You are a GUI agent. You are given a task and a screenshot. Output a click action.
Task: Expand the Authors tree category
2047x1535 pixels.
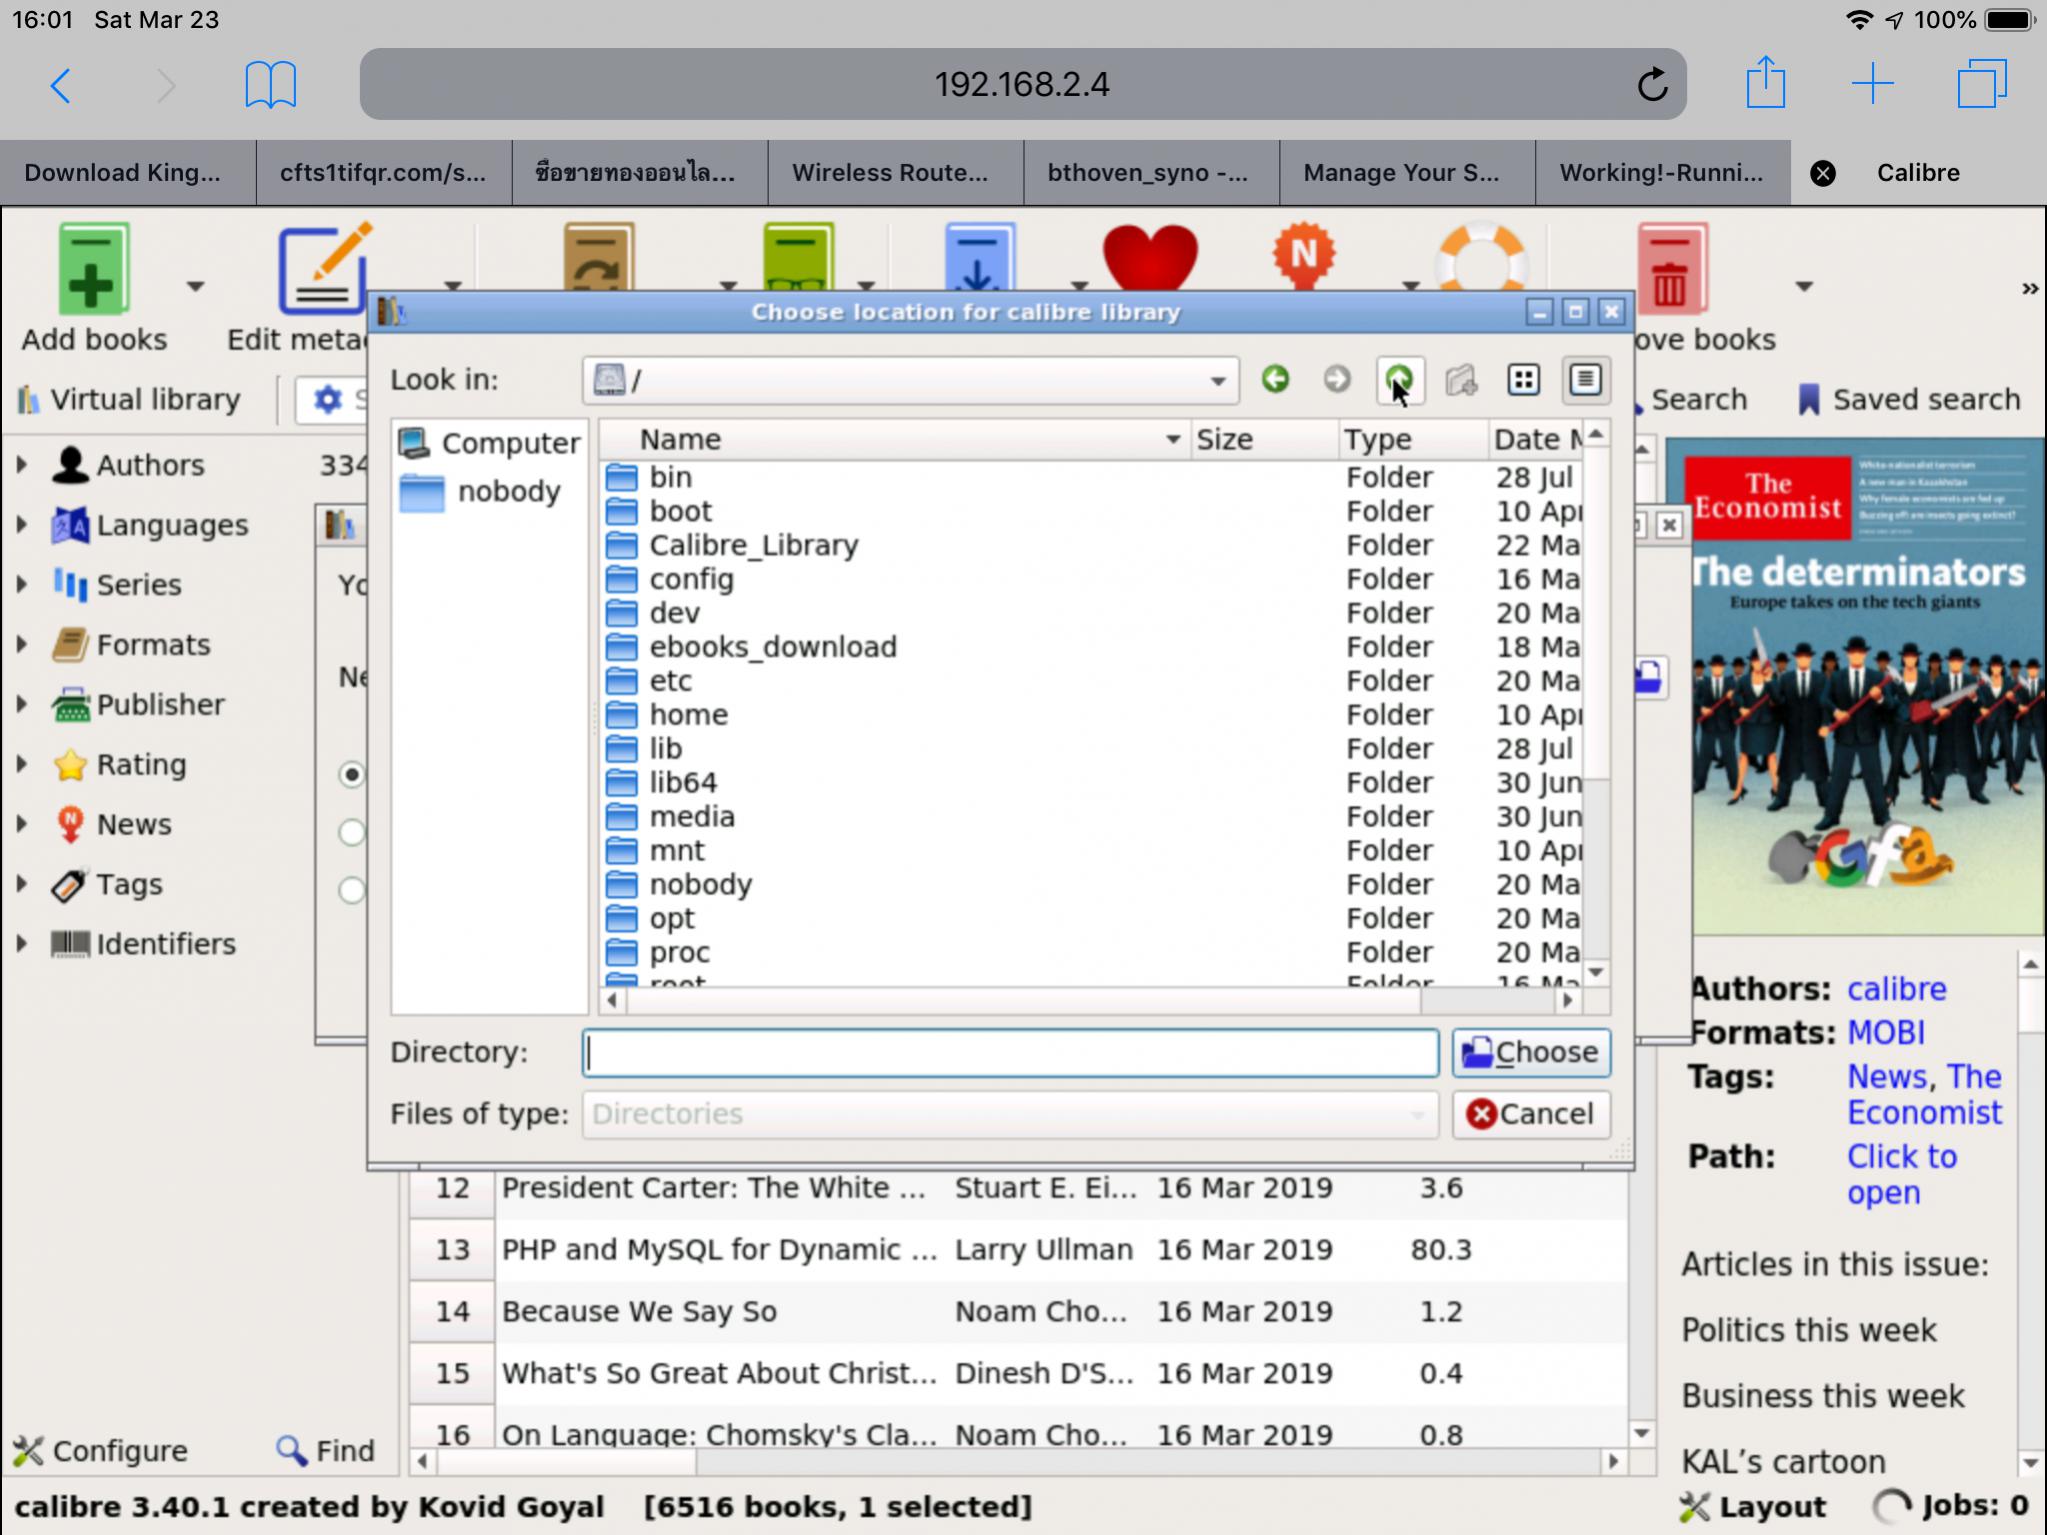(22, 465)
